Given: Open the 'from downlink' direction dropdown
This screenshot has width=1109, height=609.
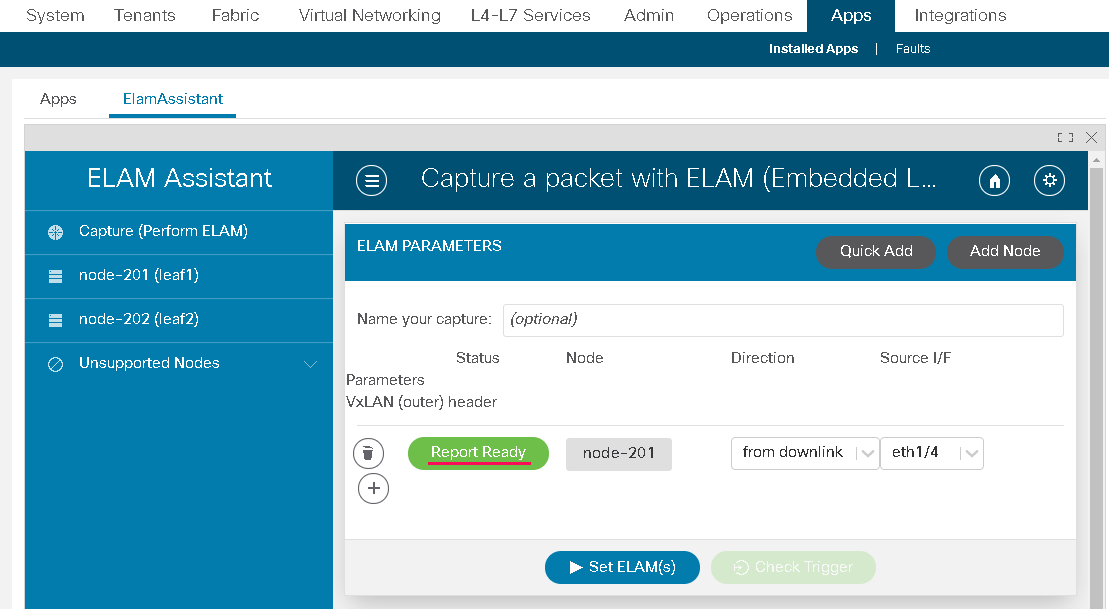Looking at the screenshot, I should 805,453.
